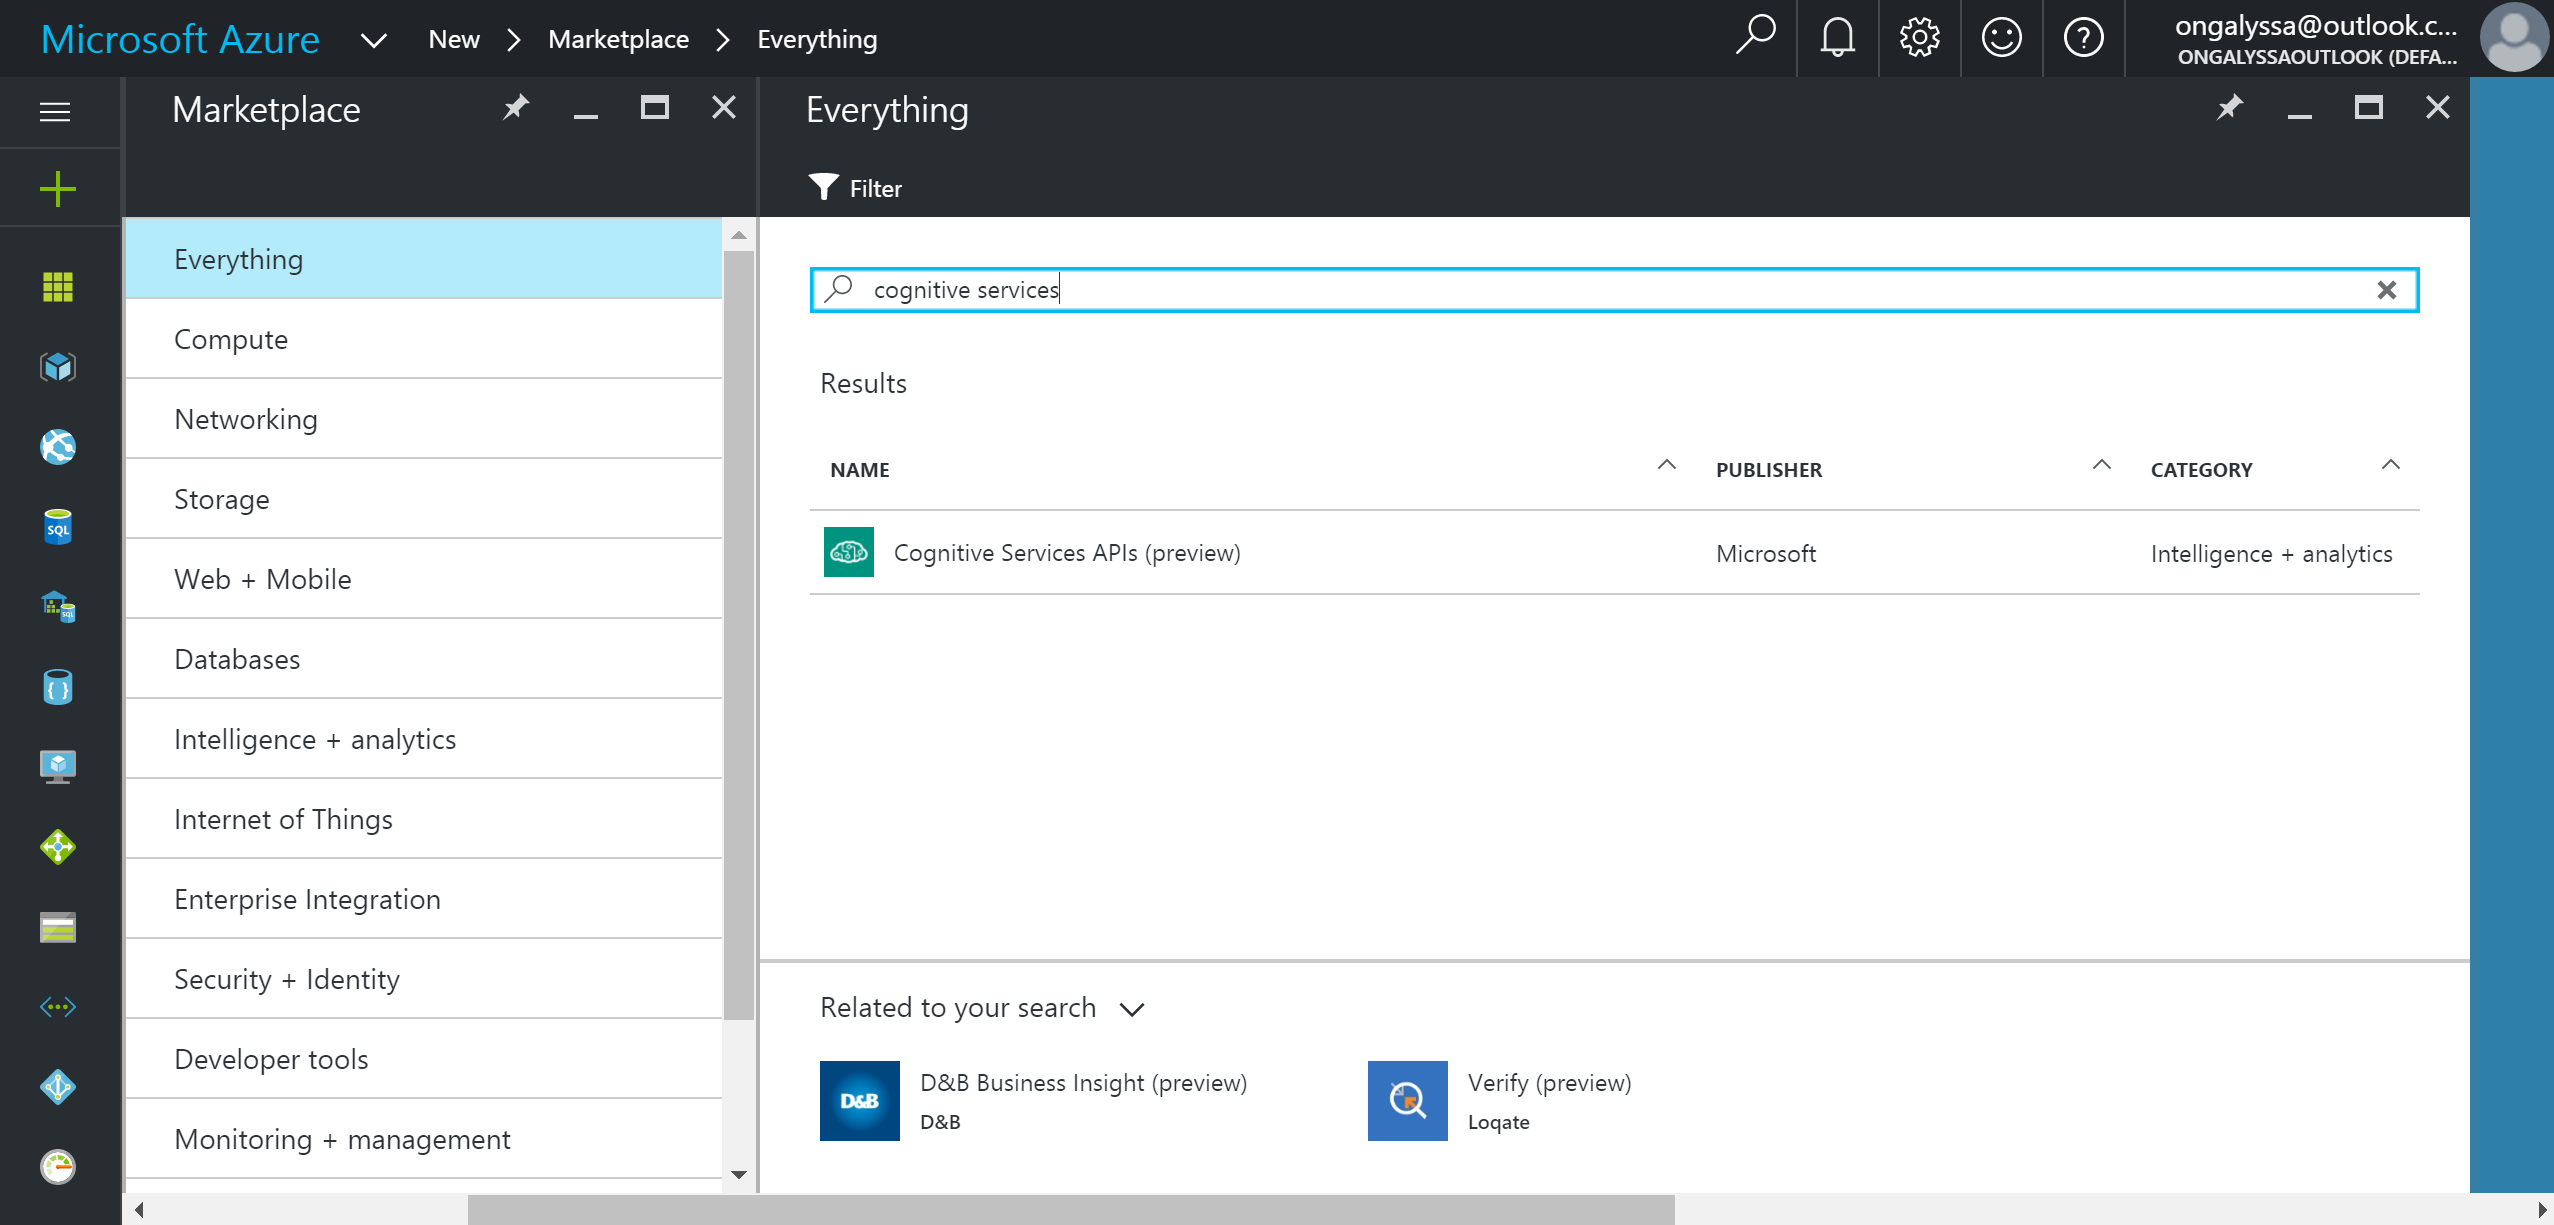Image resolution: width=2554 pixels, height=1225 pixels.
Task: Open Cognitive Services APIs (preview) result
Action: (x=1066, y=553)
